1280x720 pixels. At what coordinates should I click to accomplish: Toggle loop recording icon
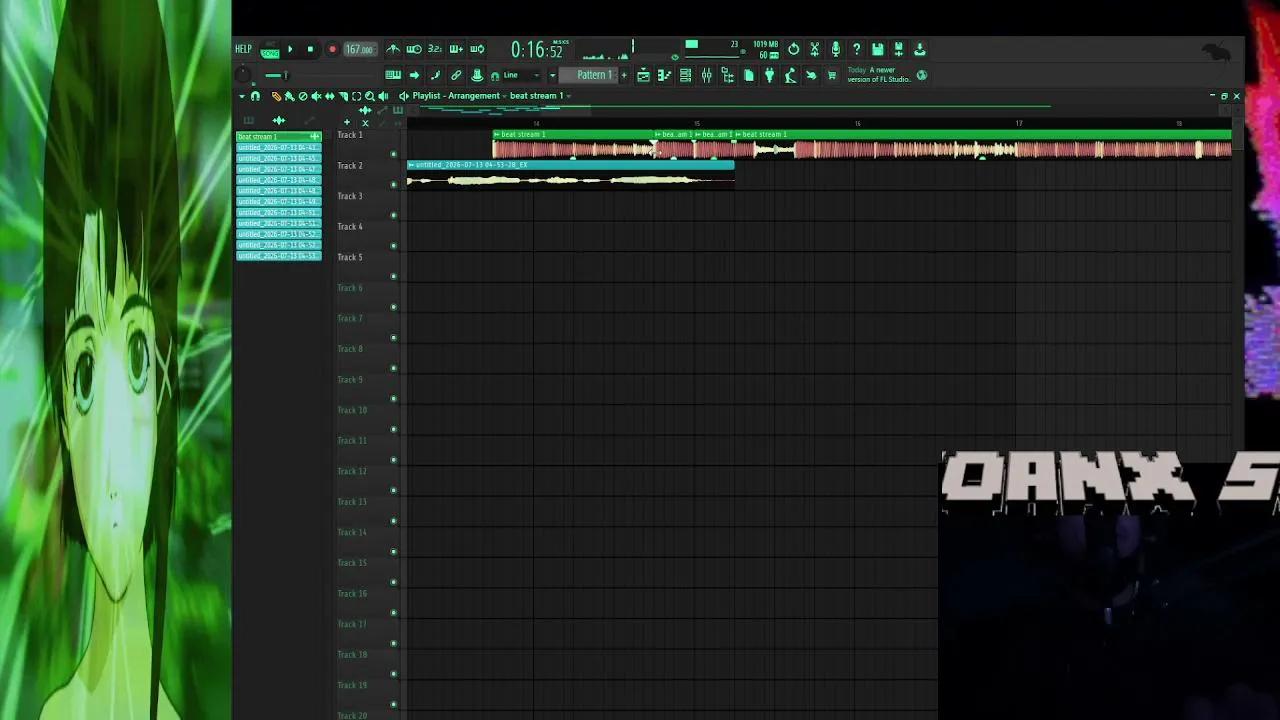click(477, 49)
